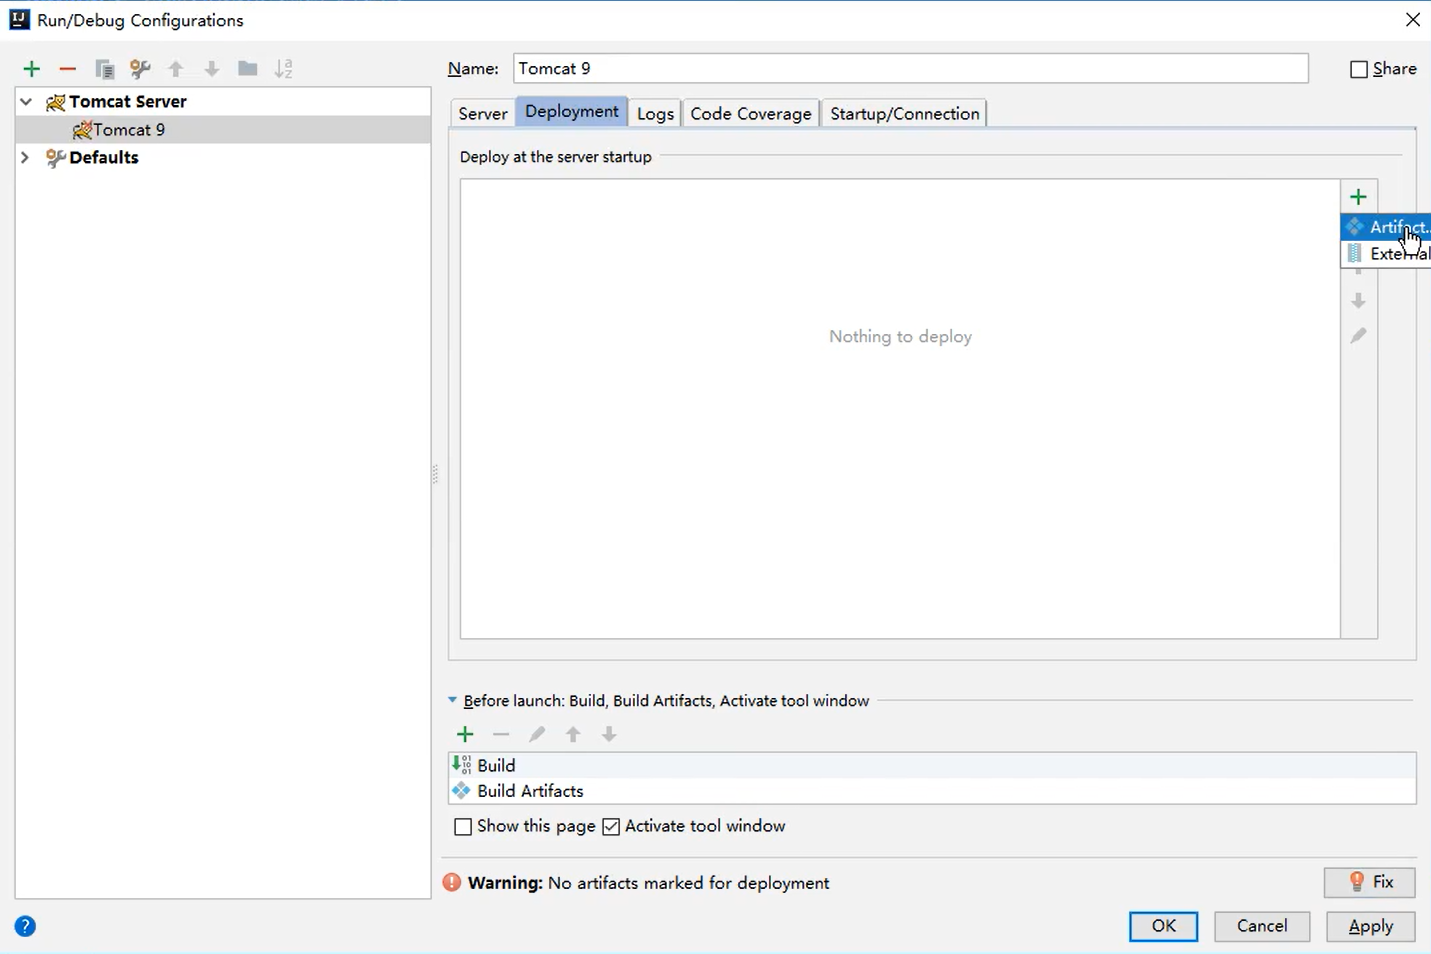Select the Tomcat Server label in the tree

[128, 102]
